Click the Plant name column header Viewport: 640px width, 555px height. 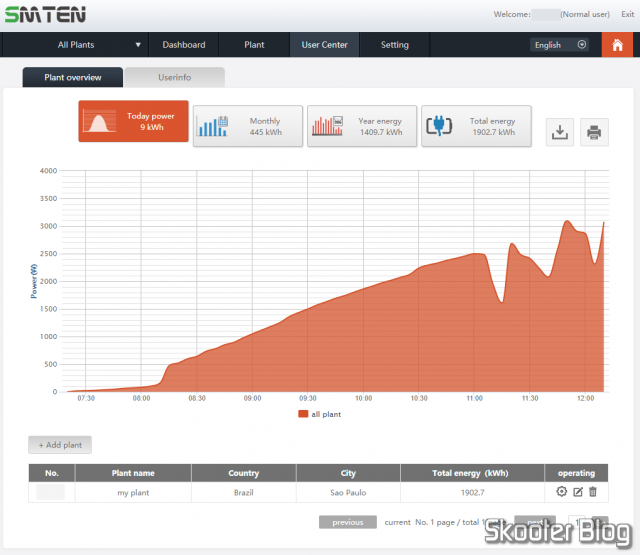click(133, 473)
